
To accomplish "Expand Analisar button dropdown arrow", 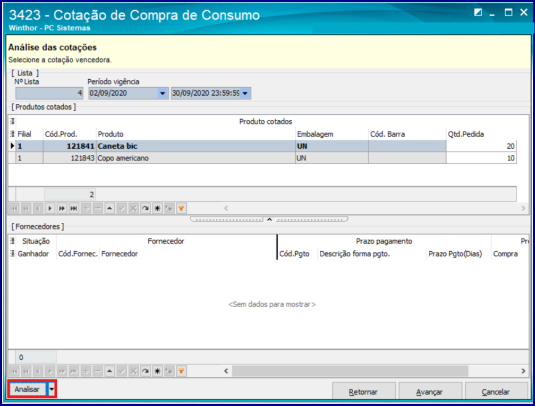I will [52, 389].
